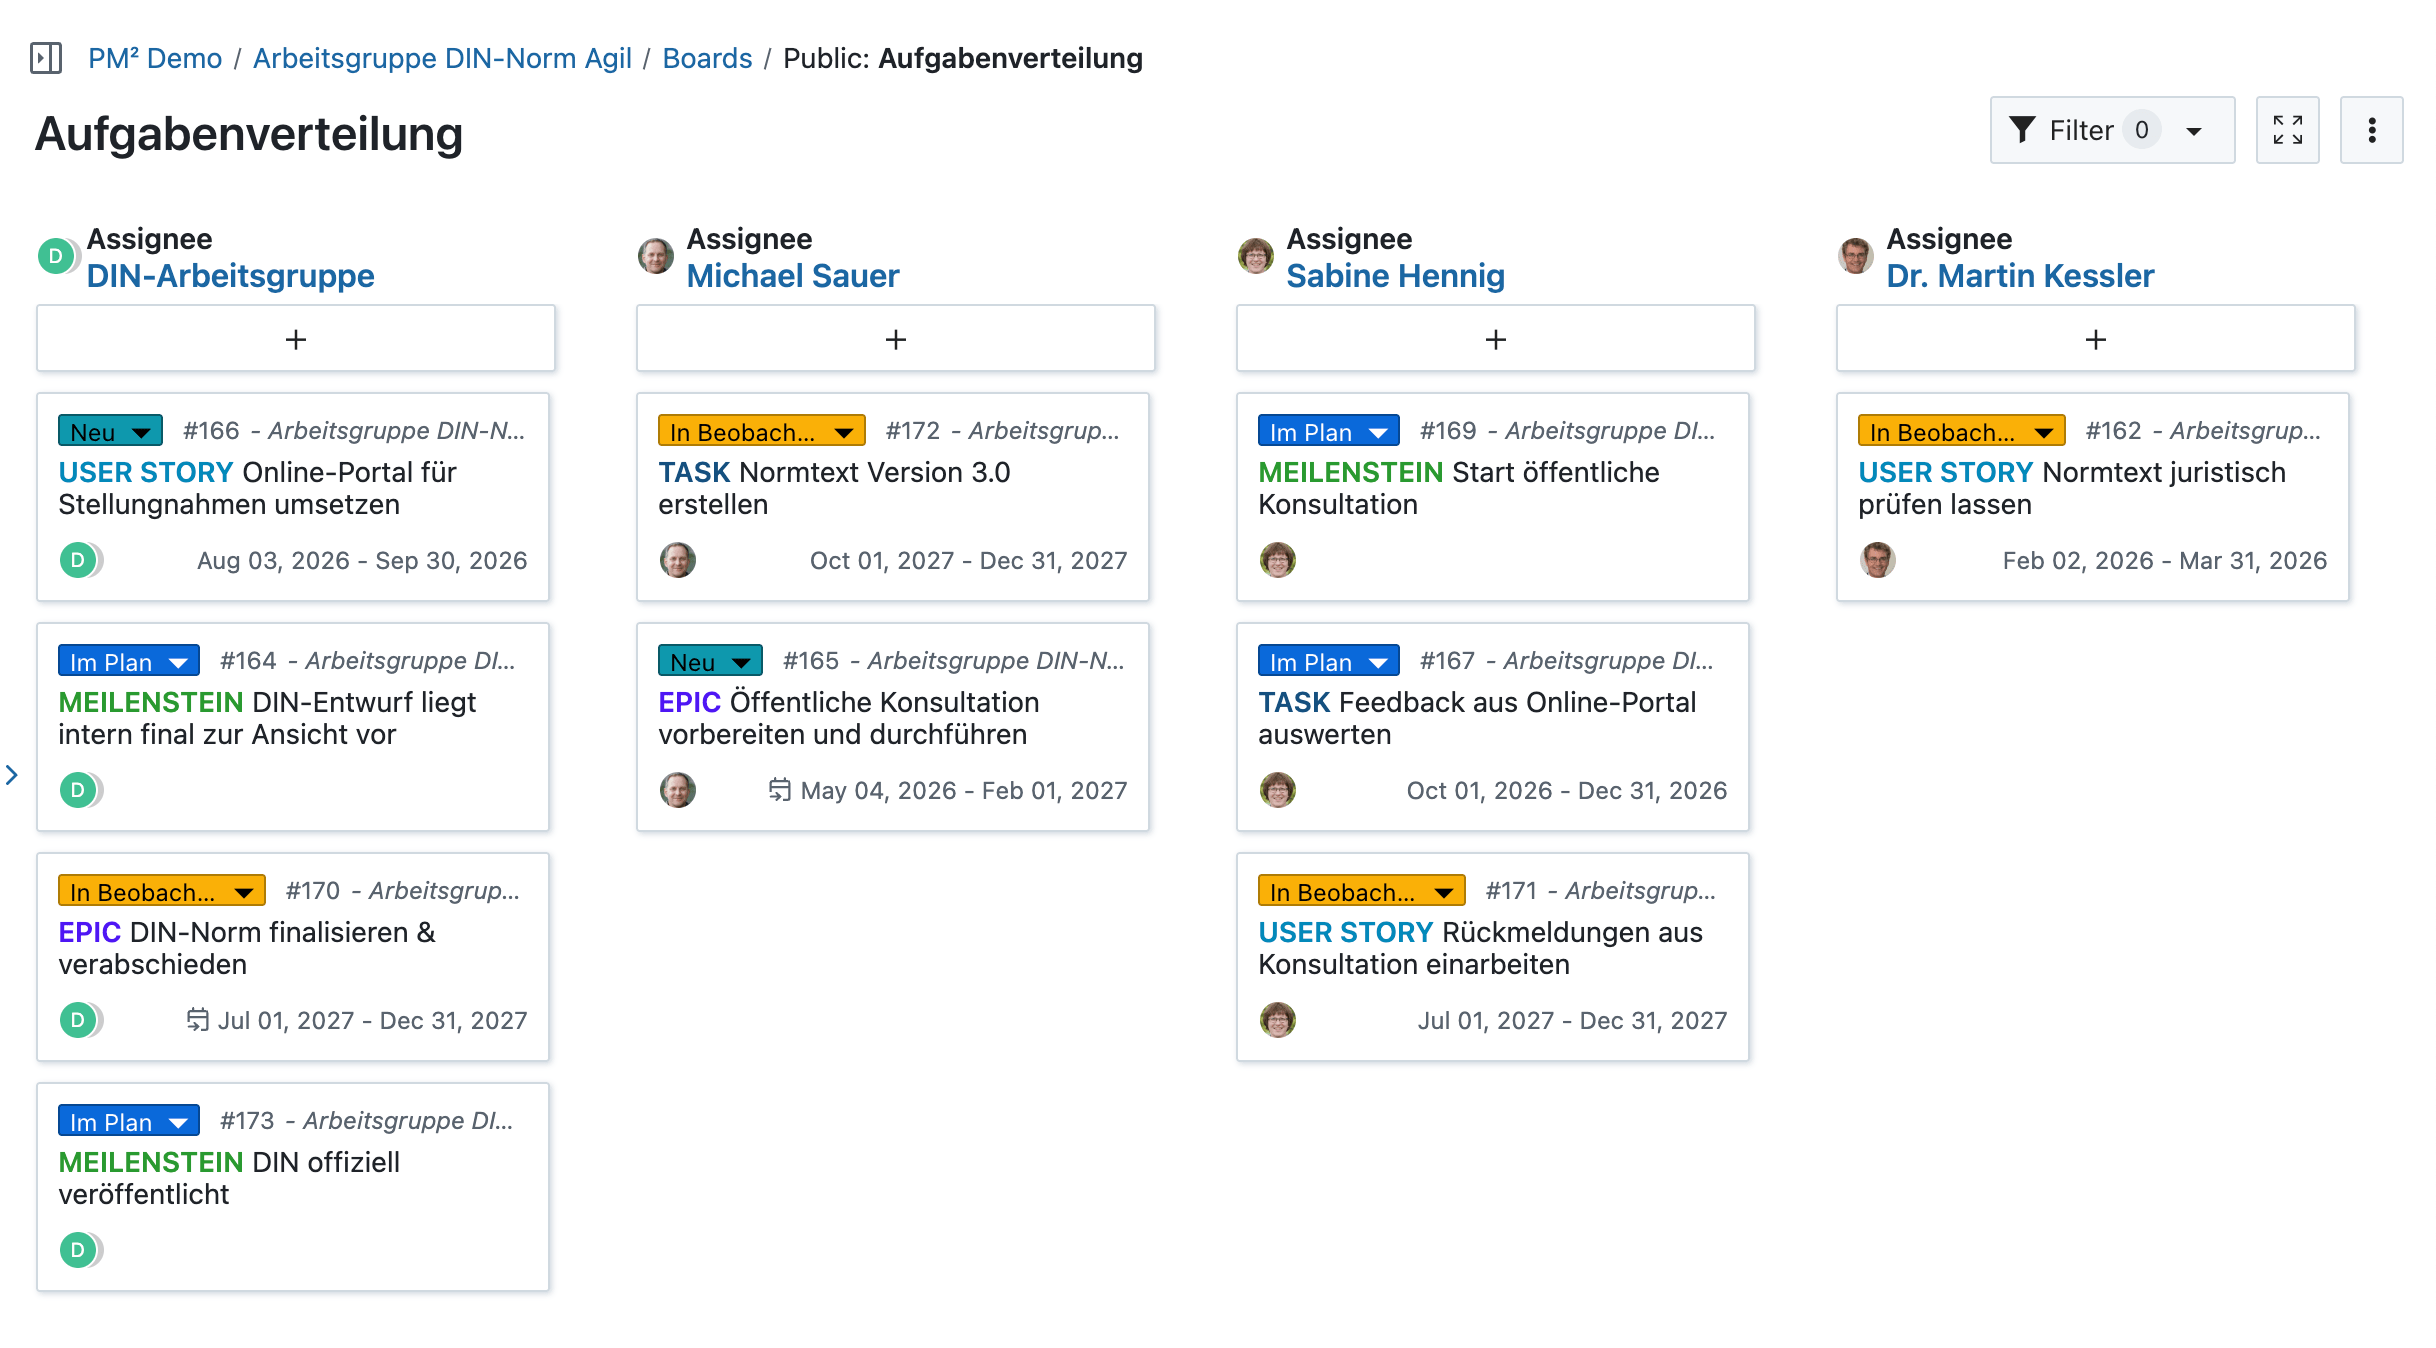Open fullscreen mode for the board
The image size is (2436, 1348).
coord(2287,130)
